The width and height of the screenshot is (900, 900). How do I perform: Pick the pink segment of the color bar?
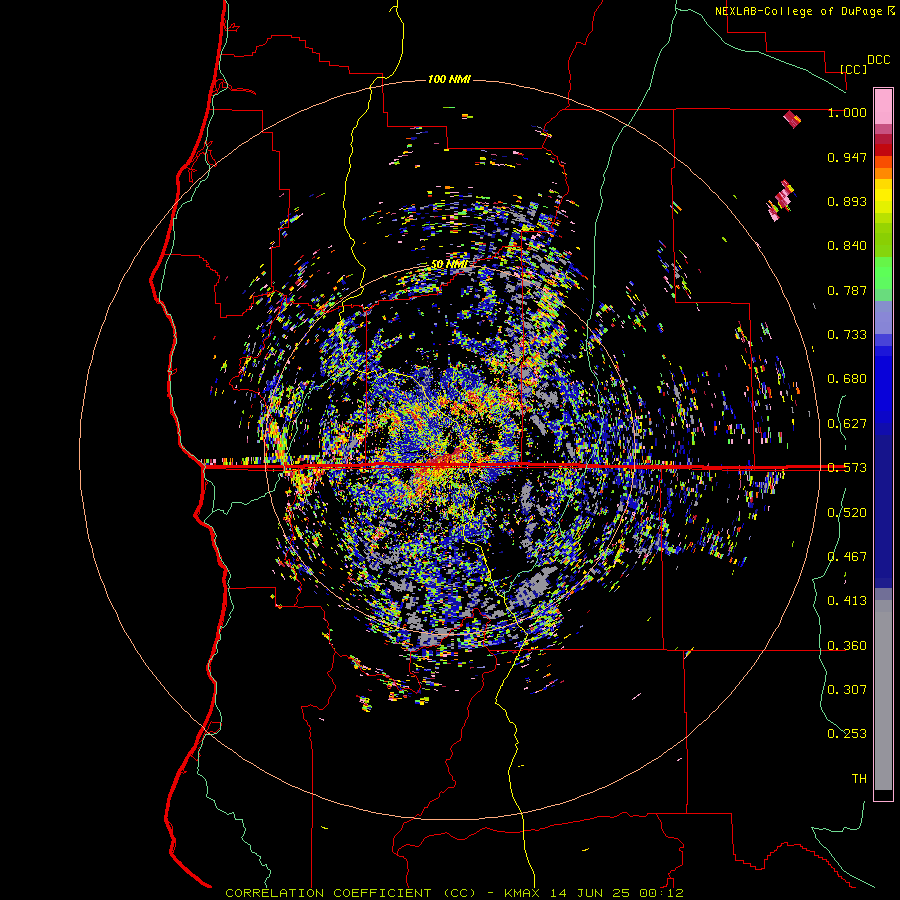click(883, 106)
